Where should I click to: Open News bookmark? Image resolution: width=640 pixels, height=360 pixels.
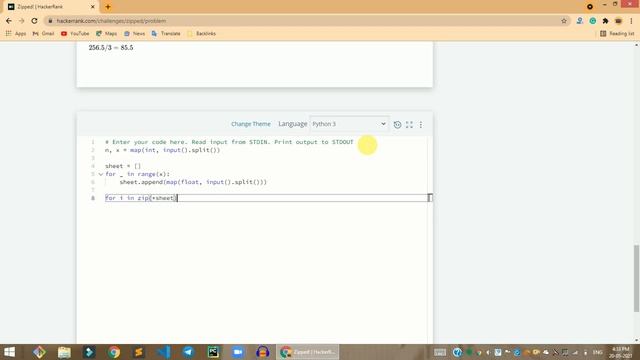pyautogui.click(x=134, y=33)
